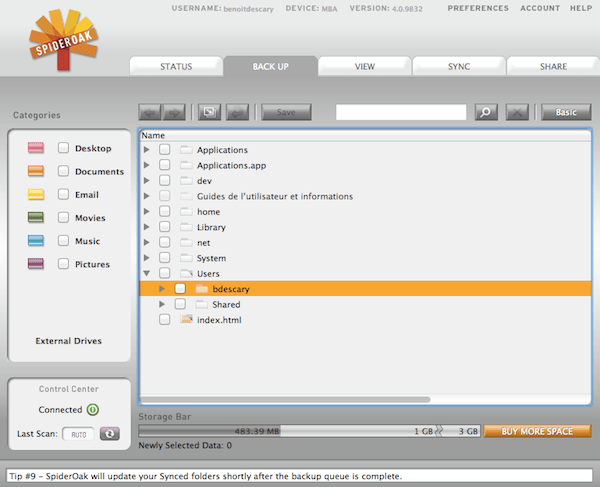Click the index.html file icon
Image resolution: width=600 pixels, height=487 pixels.
(x=186, y=320)
